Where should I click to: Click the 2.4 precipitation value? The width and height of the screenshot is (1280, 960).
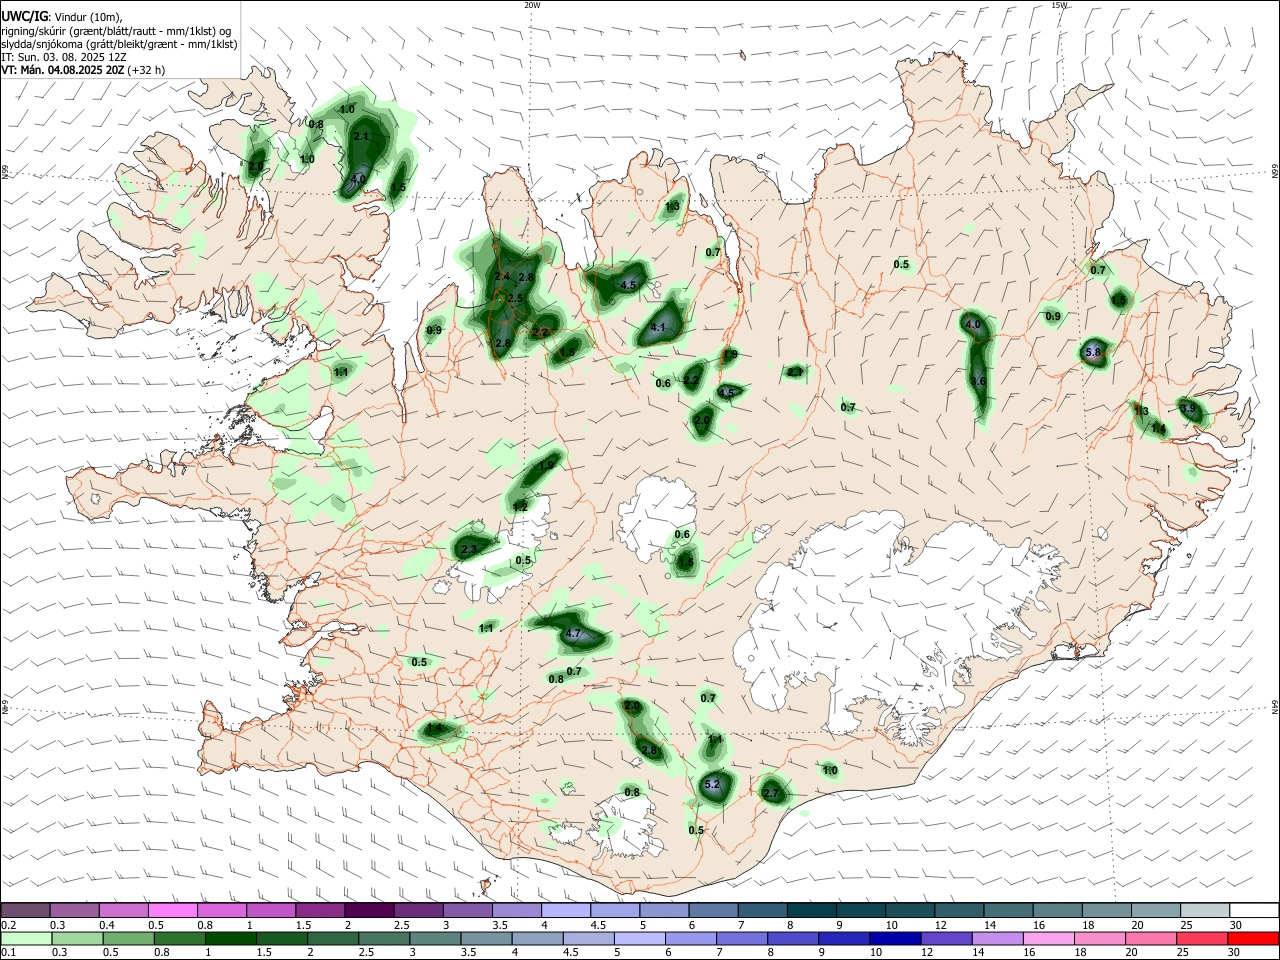(x=502, y=276)
